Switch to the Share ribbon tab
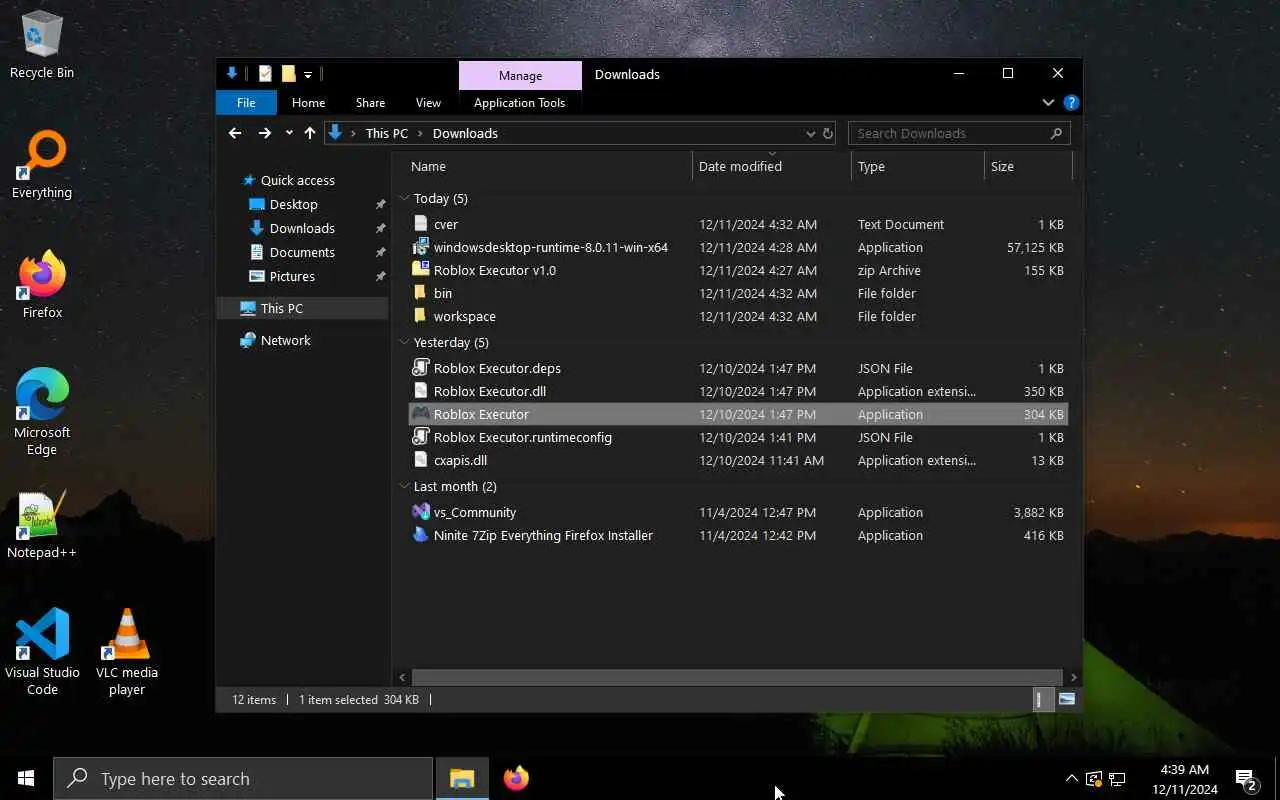 tap(370, 102)
